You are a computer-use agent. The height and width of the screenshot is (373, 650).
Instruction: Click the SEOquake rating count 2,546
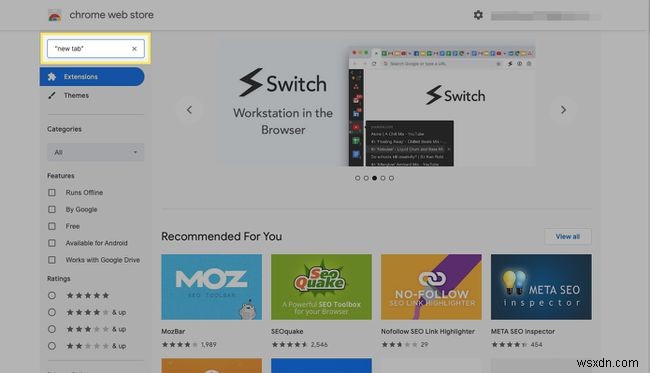pyautogui.click(x=319, y=344)
